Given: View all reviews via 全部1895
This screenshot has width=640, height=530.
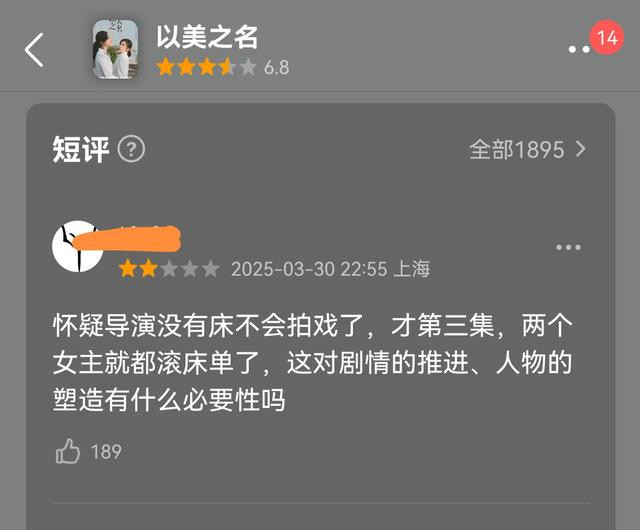Looking at the screenshot, I should pyautogui.click(x=517, y=149).
